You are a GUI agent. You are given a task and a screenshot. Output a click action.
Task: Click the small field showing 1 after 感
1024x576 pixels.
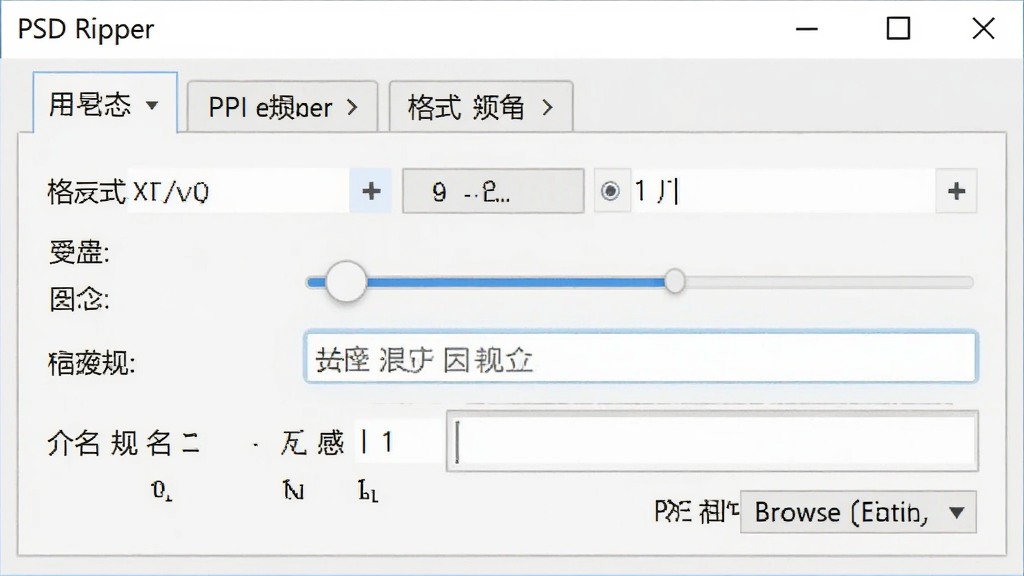tap(400, 442)
